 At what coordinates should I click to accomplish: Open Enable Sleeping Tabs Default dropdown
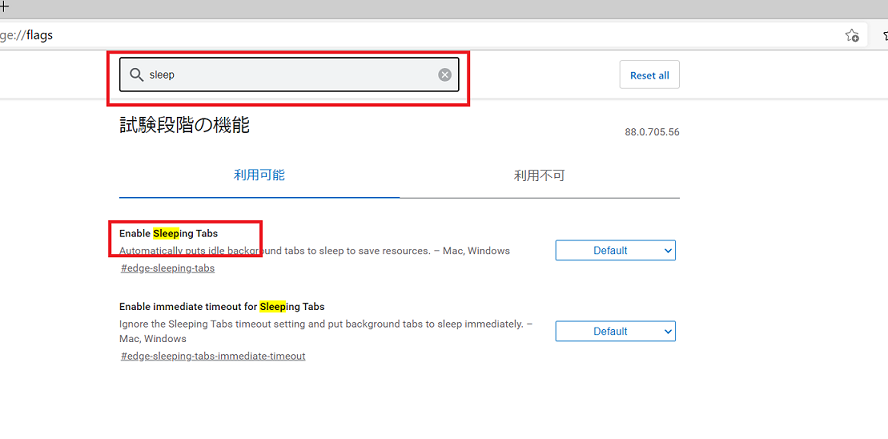[615, 250]
